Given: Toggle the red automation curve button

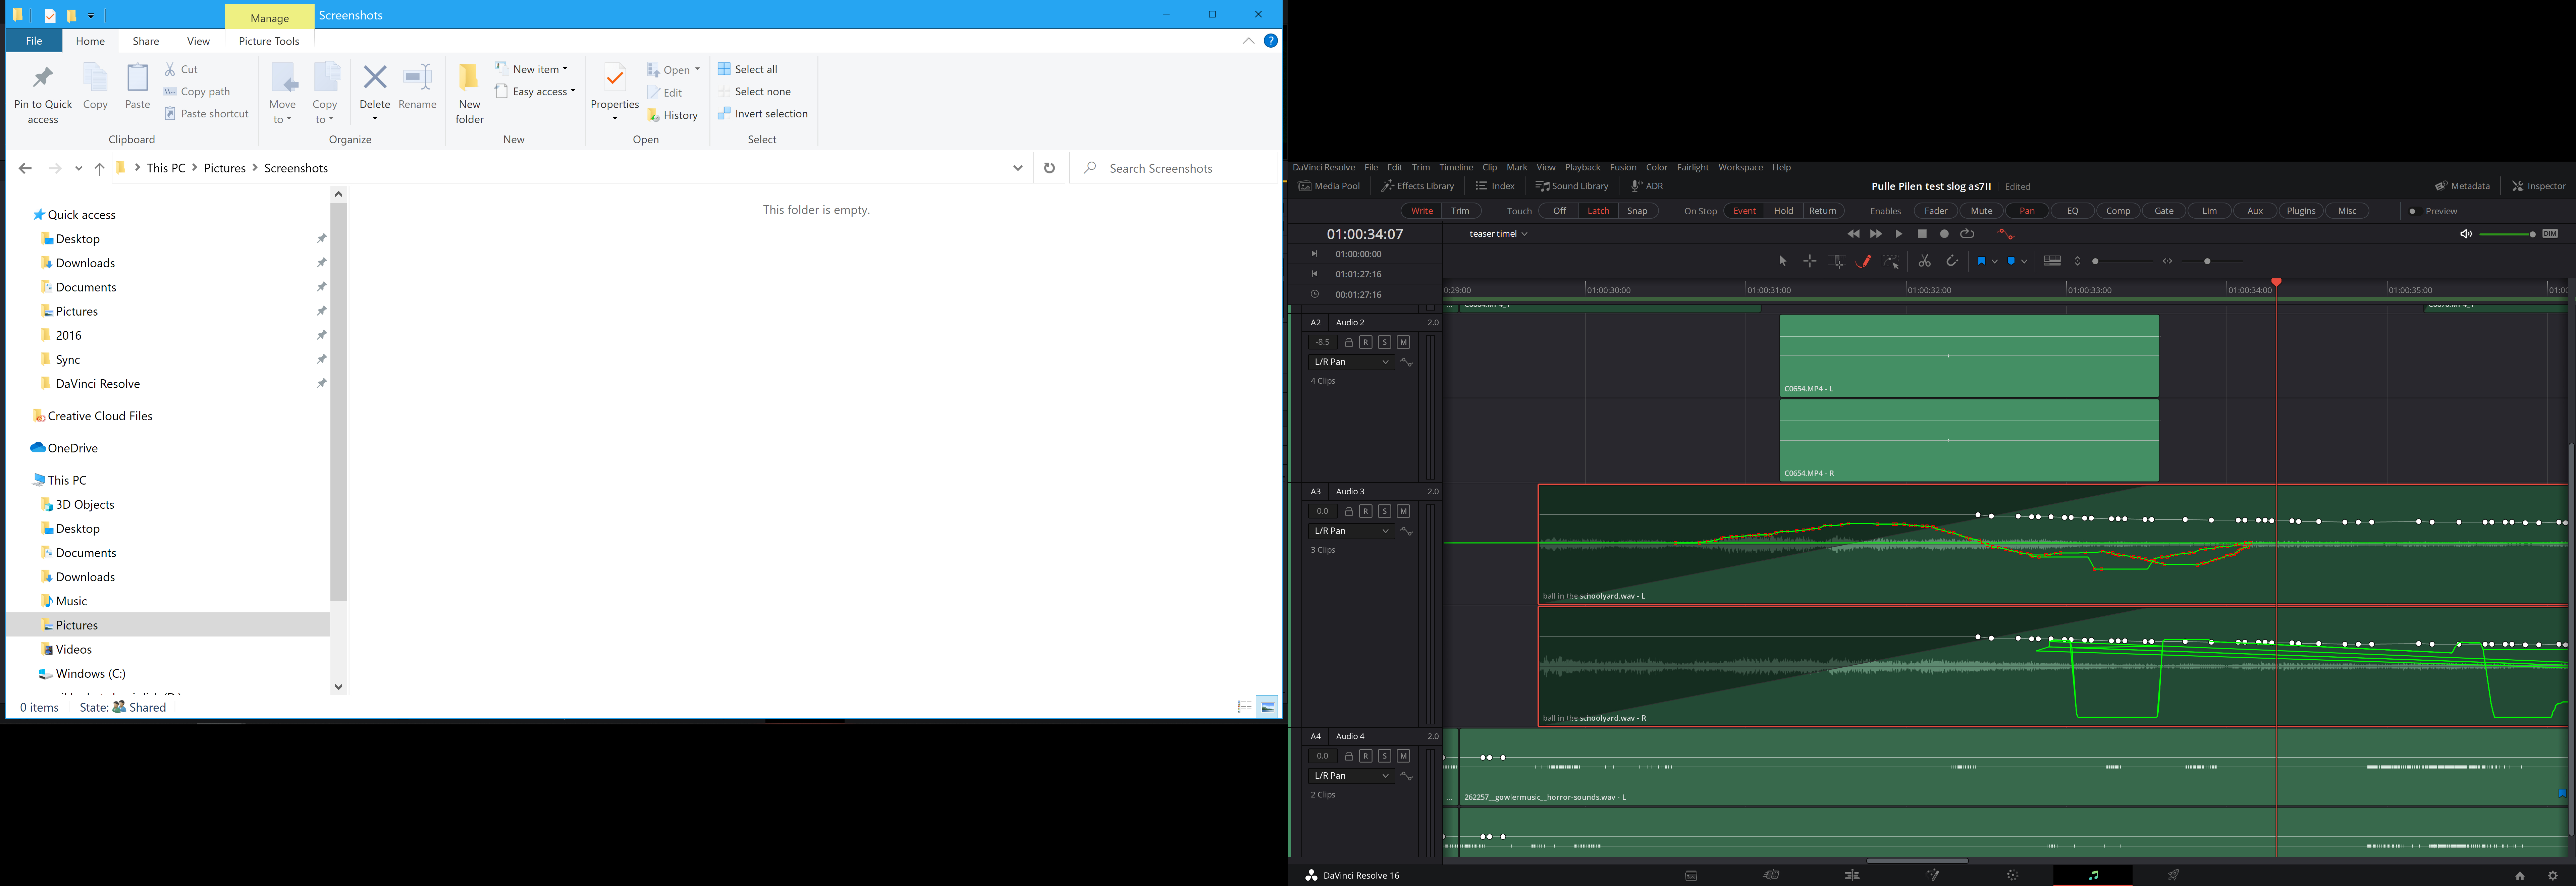Looking at the screenshot, I should point(2006,234).
